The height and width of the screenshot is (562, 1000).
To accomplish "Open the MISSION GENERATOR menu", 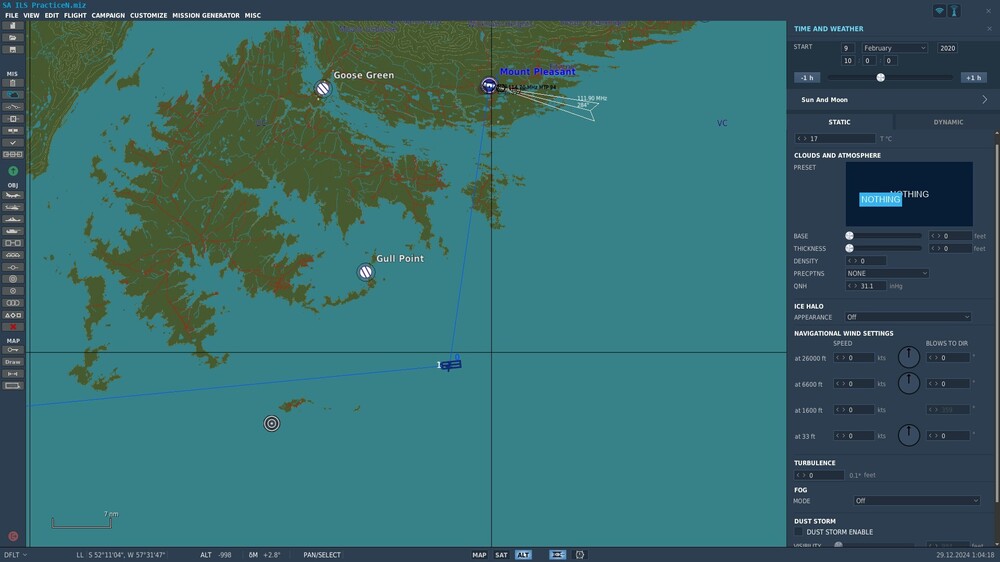I will coord(206,15).
